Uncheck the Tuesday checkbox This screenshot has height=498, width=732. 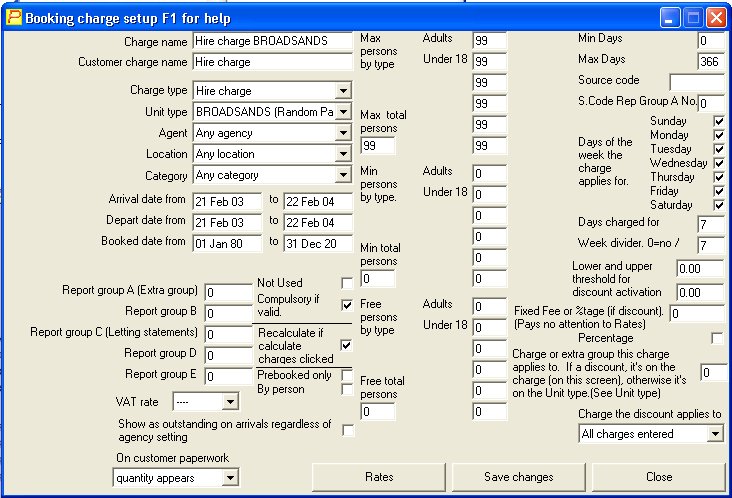click(718, 149)
